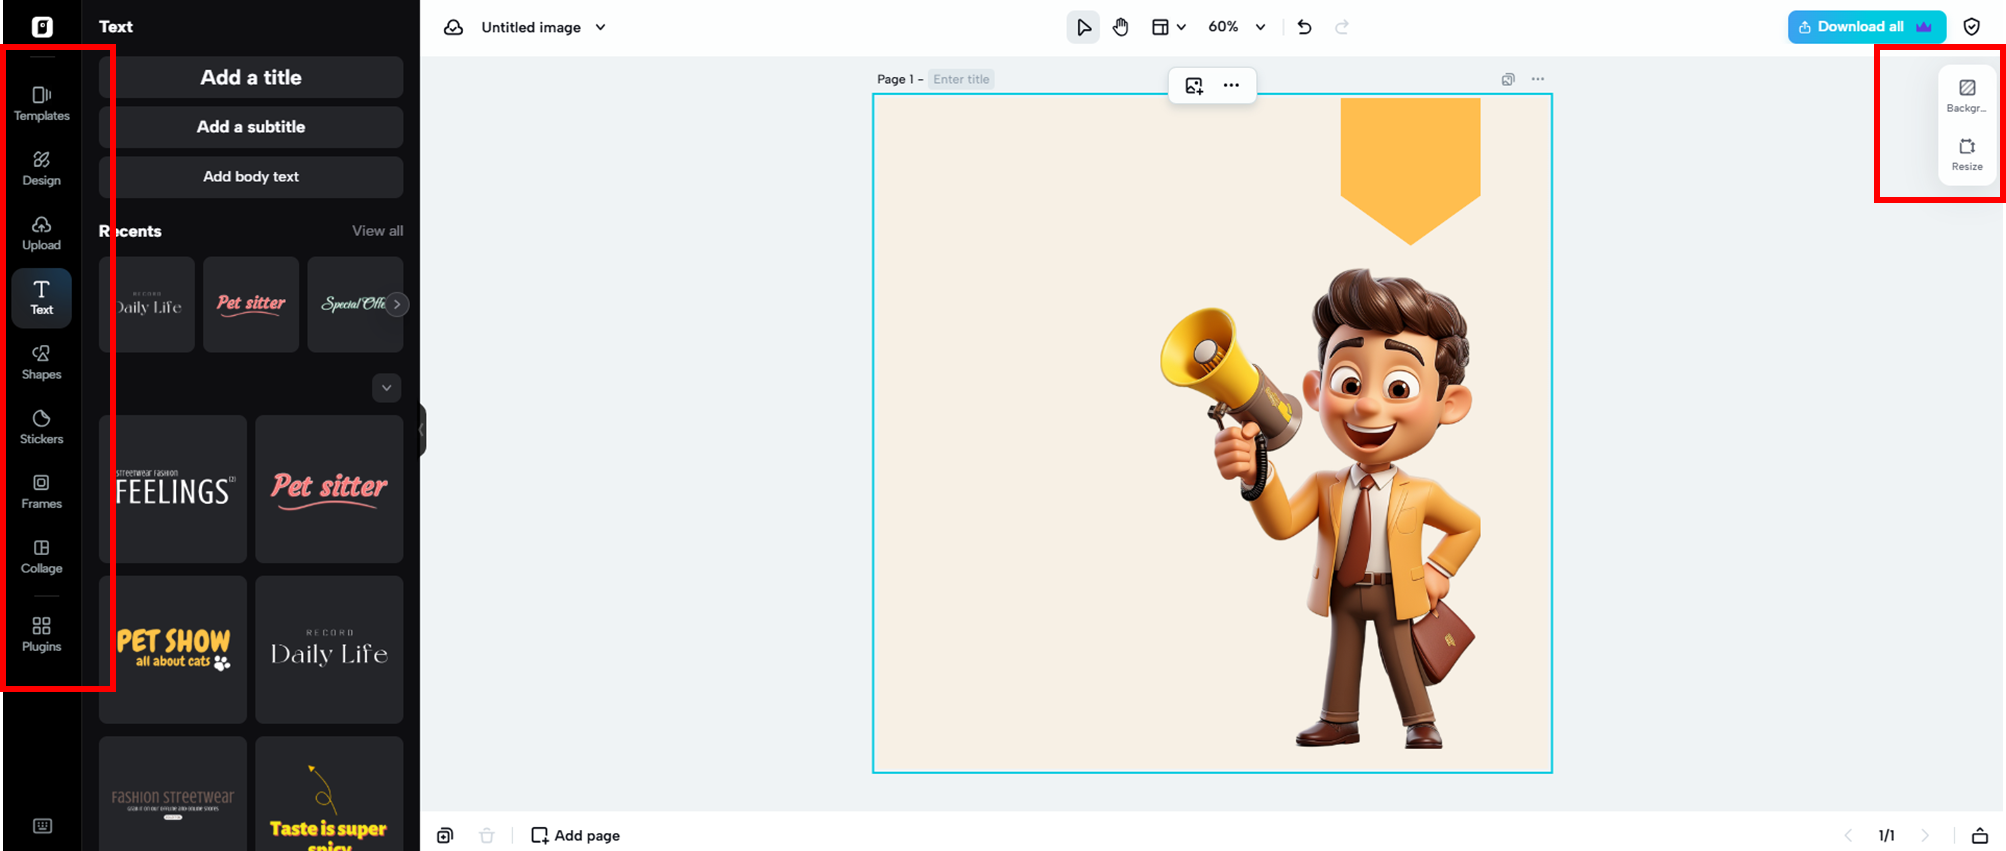The height and width of the screenshot is (851, 2006).
Task: Click the Add a title button
Action: 250,77
